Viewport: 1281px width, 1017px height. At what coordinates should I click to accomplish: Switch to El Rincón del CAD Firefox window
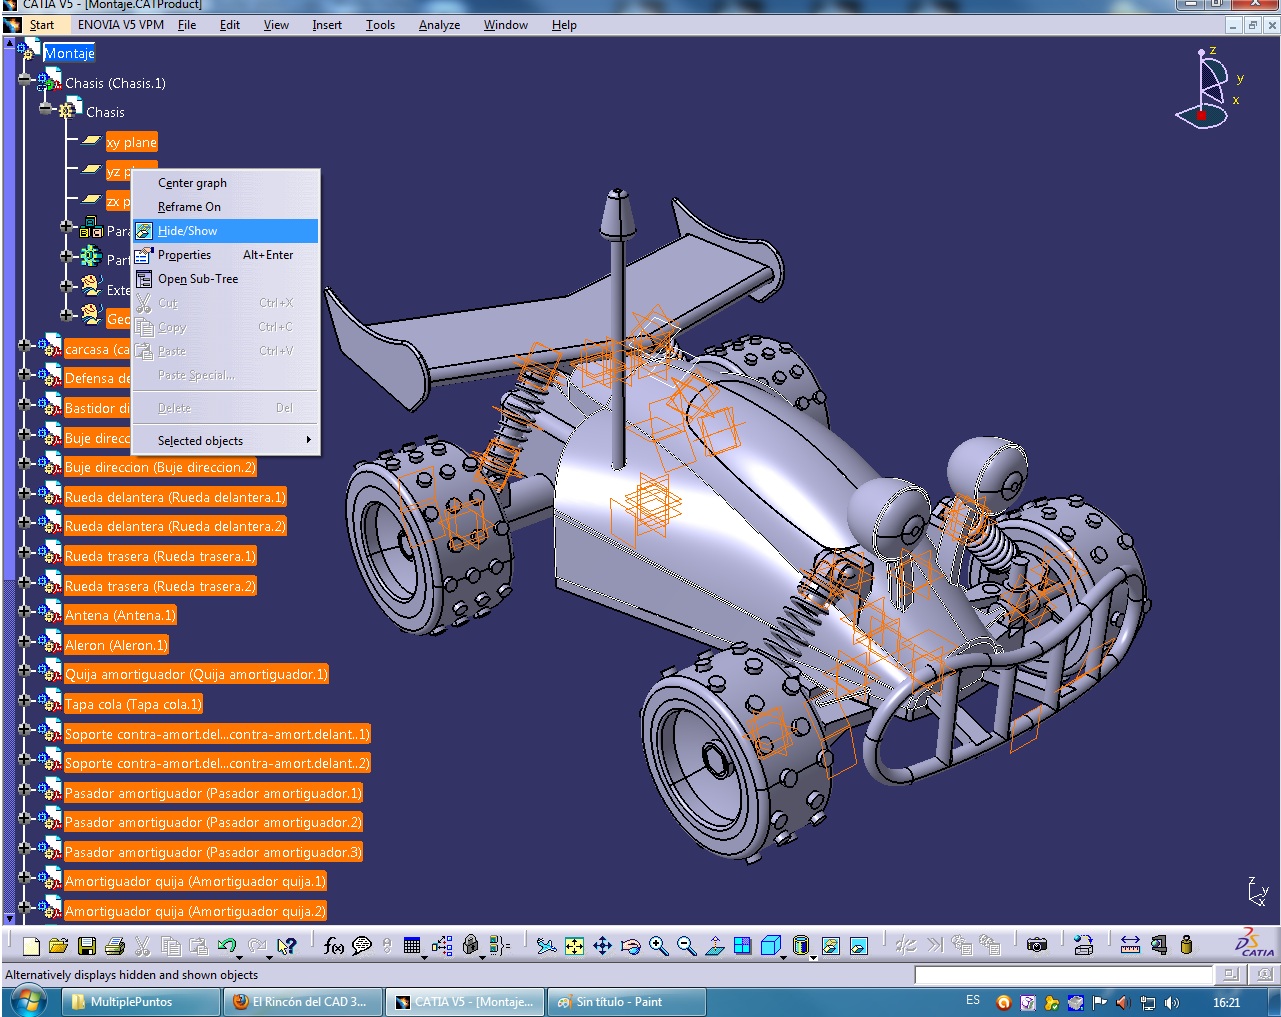pos(303,1001)
